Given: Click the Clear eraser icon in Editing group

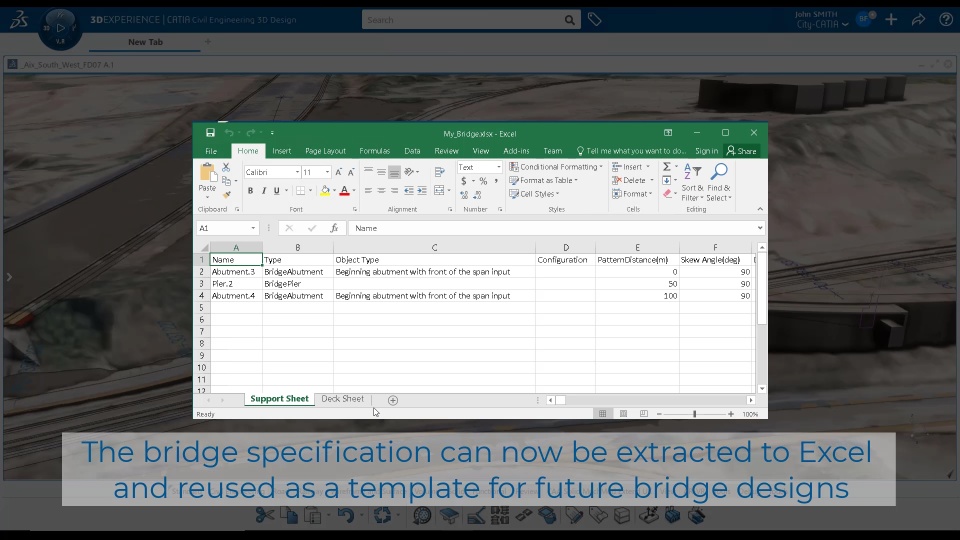Looking at the screenshot, I should (x=667, y=193).
